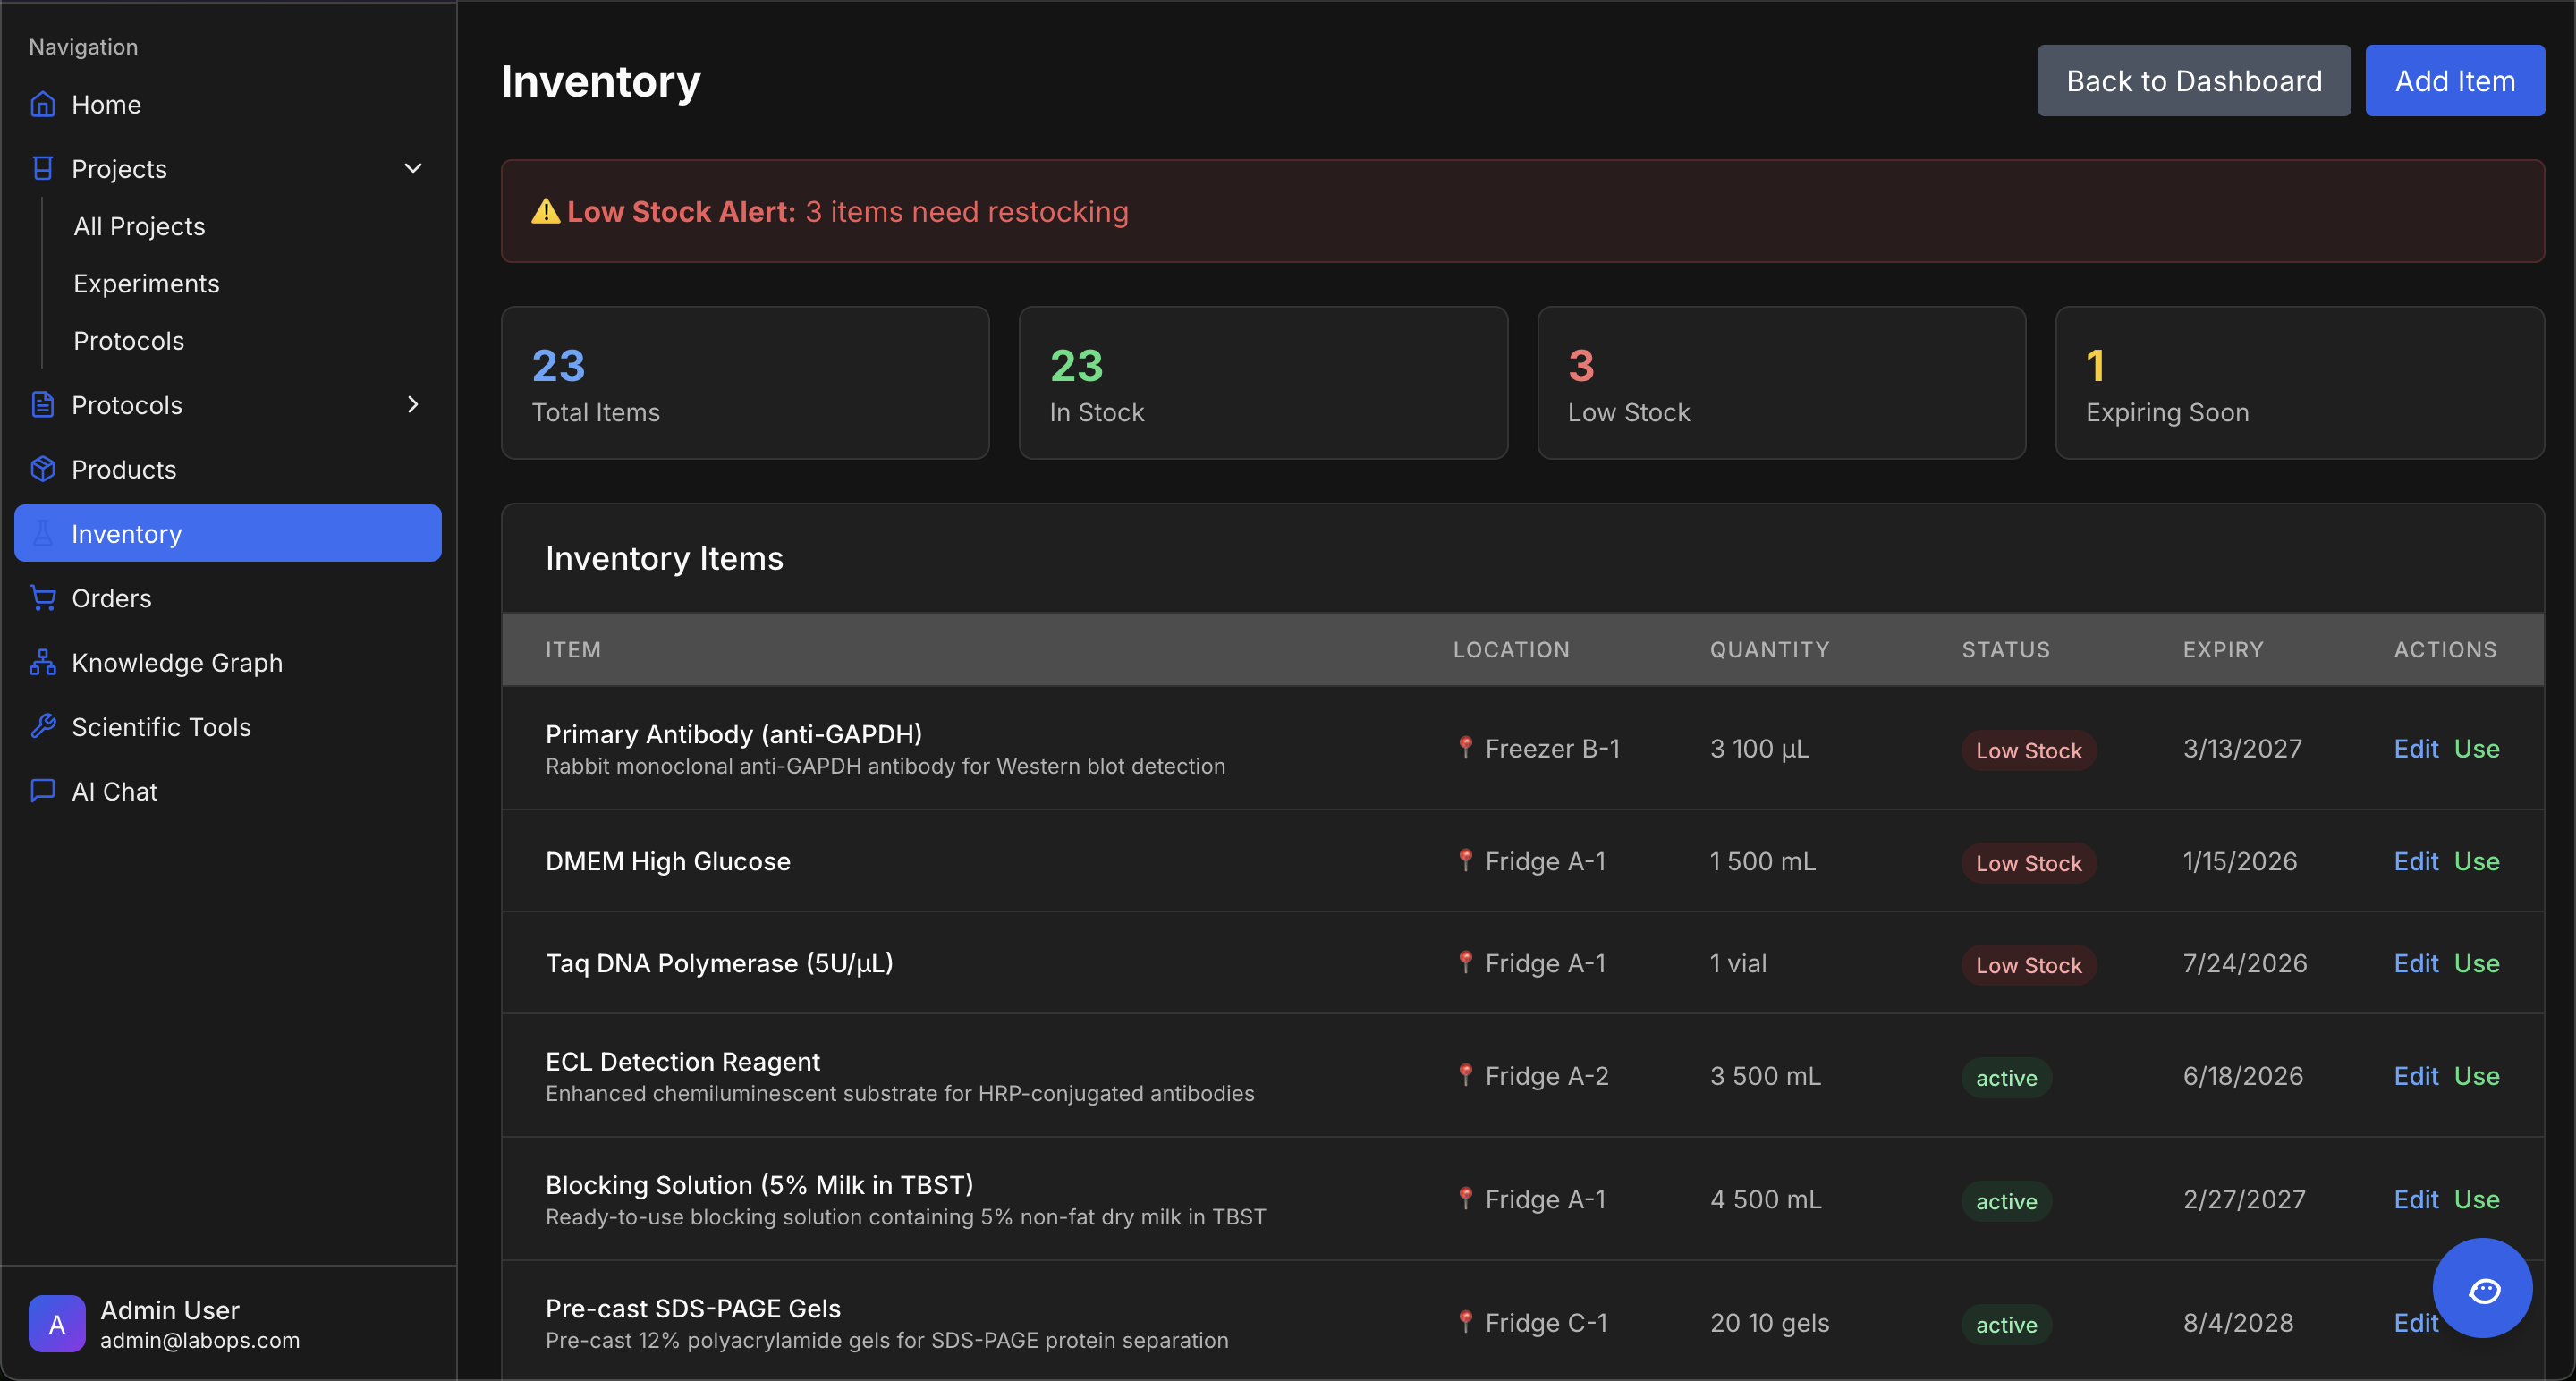Click the location pin next to Freezer B-1
The image size is (2576, 1381).
click(1465, 747)
